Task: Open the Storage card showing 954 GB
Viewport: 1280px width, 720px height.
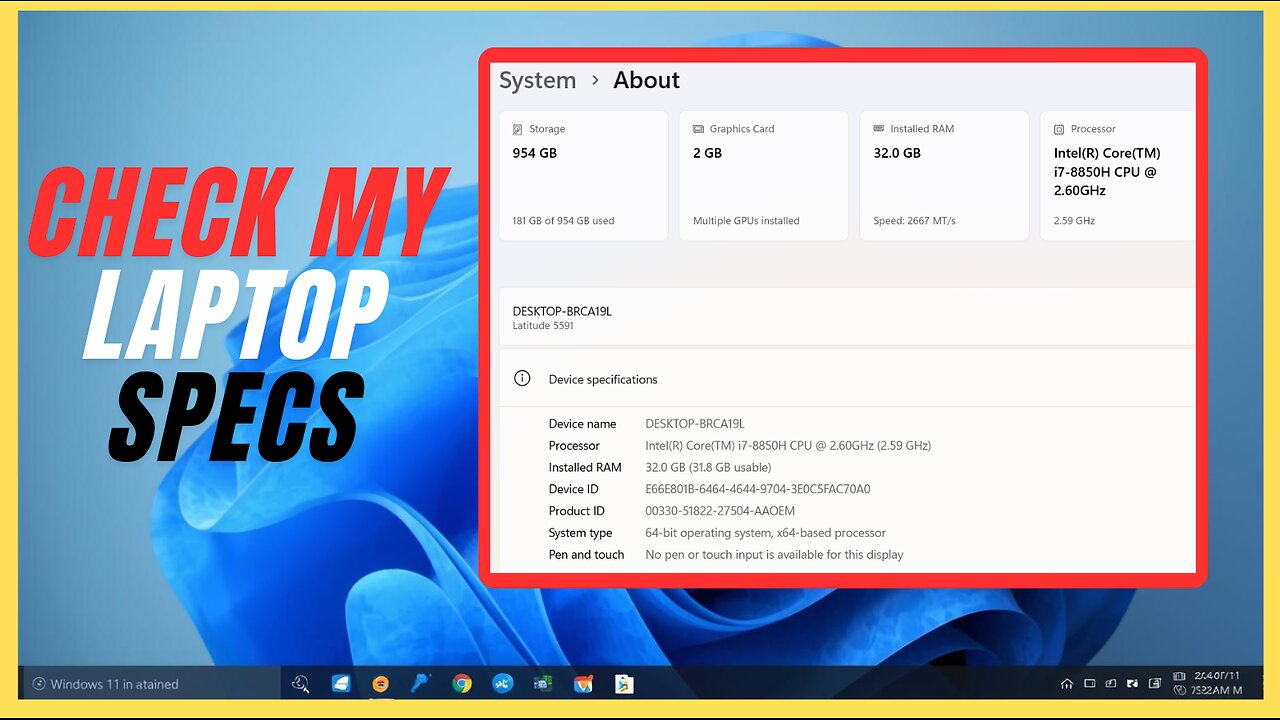Action: (583, 175)
